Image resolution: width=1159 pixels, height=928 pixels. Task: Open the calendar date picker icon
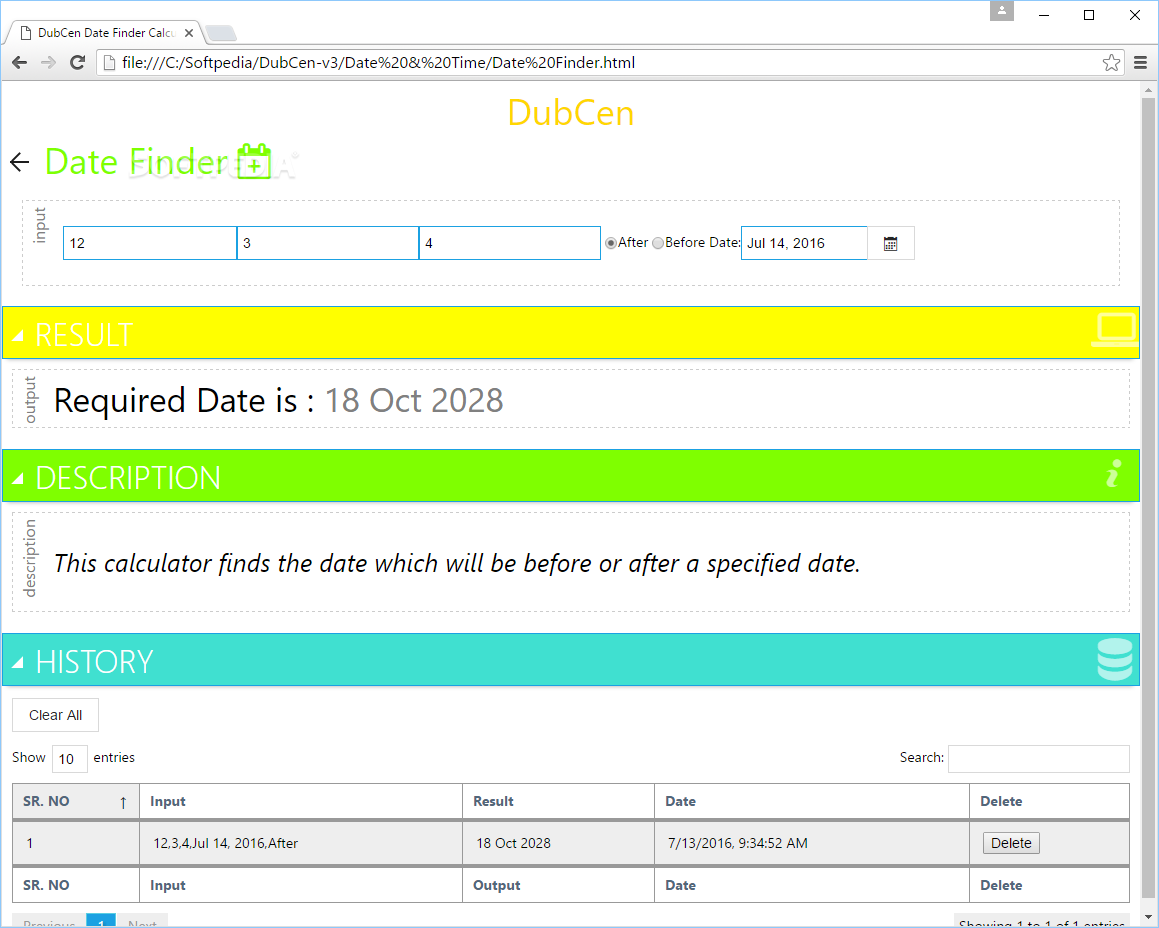point(890,243)
